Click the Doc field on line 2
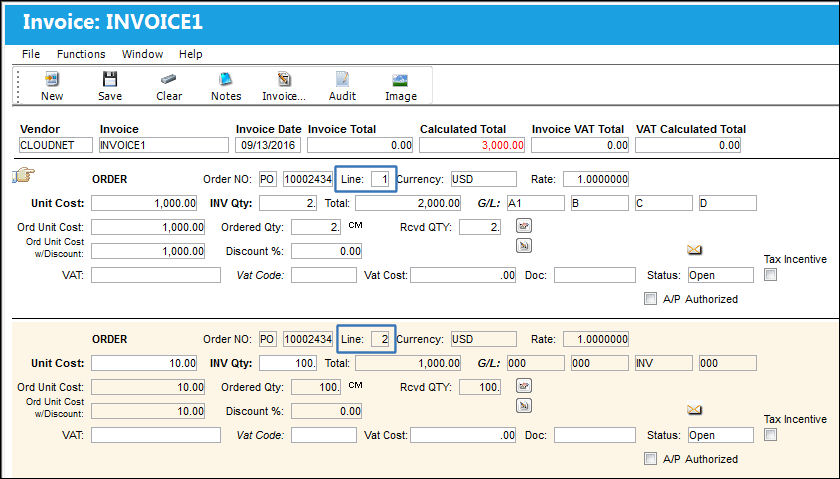 [x=595, y=435]
